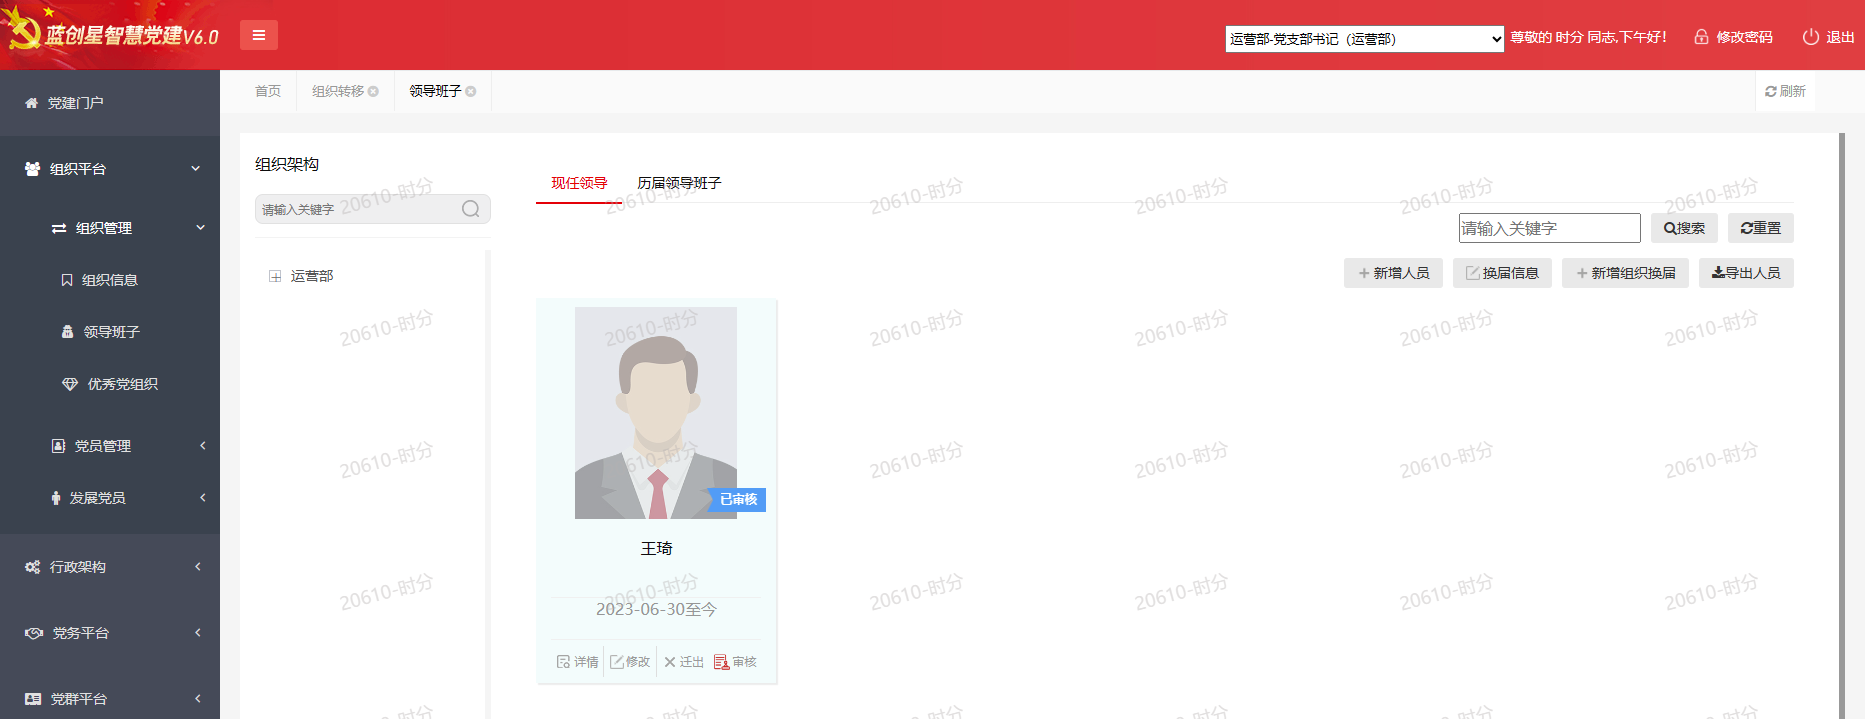Click the 组织平台 group icon
Screen dimensions: 1865x719
coord(33,169)
